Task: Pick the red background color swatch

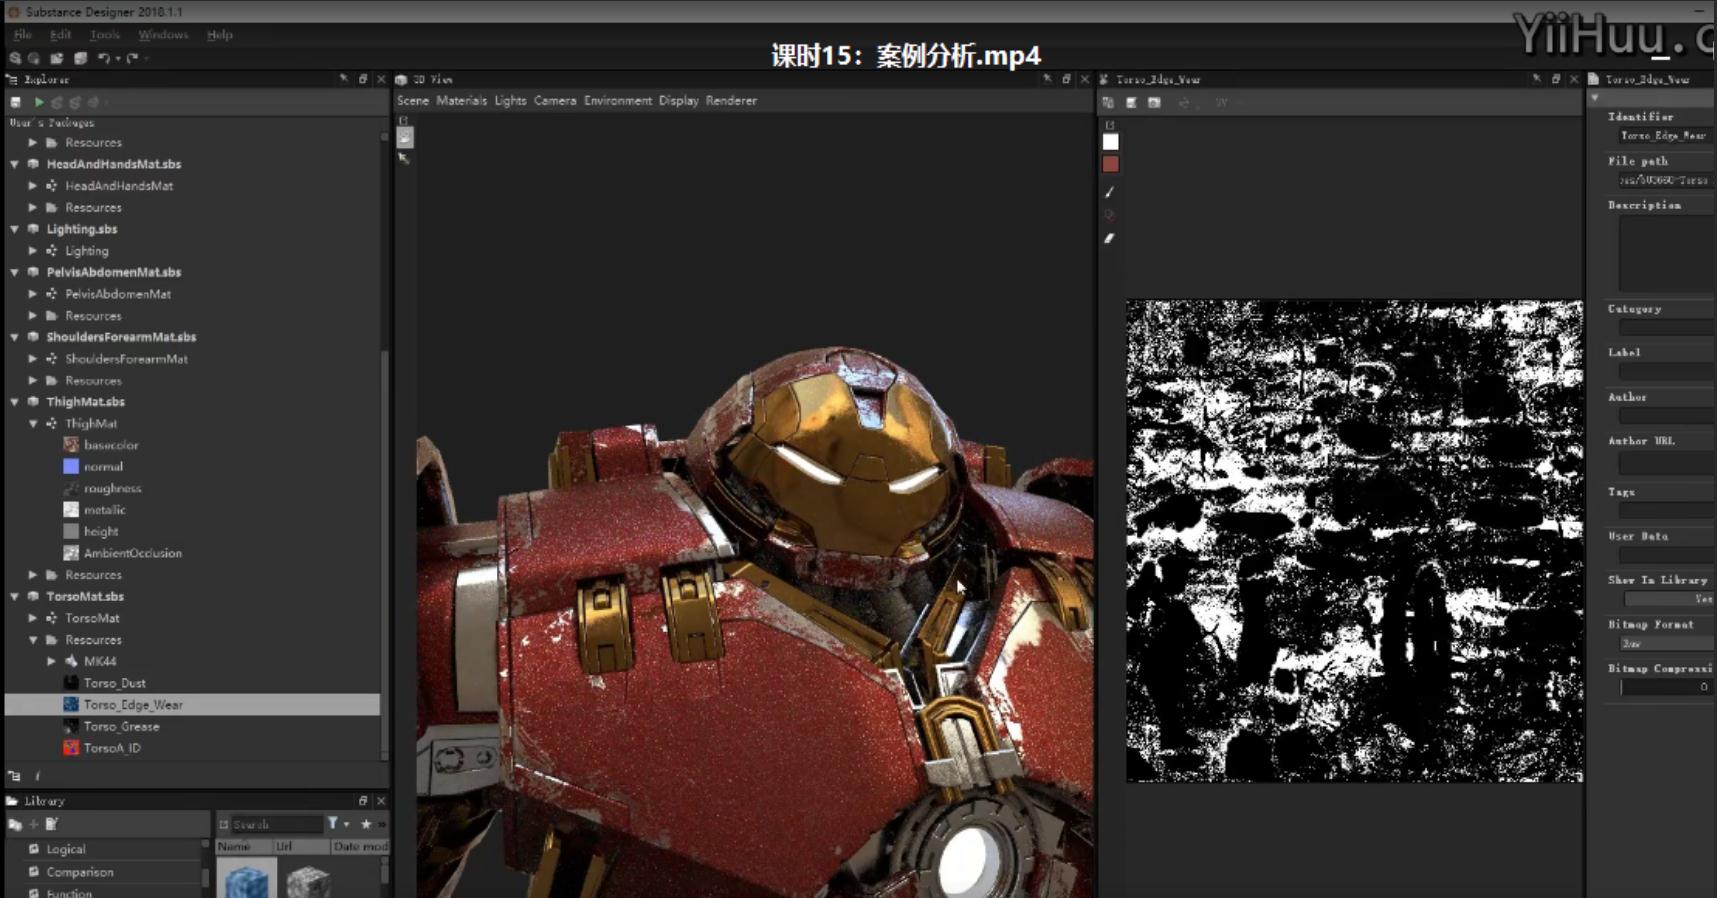Action: [x=1110, y=164]
